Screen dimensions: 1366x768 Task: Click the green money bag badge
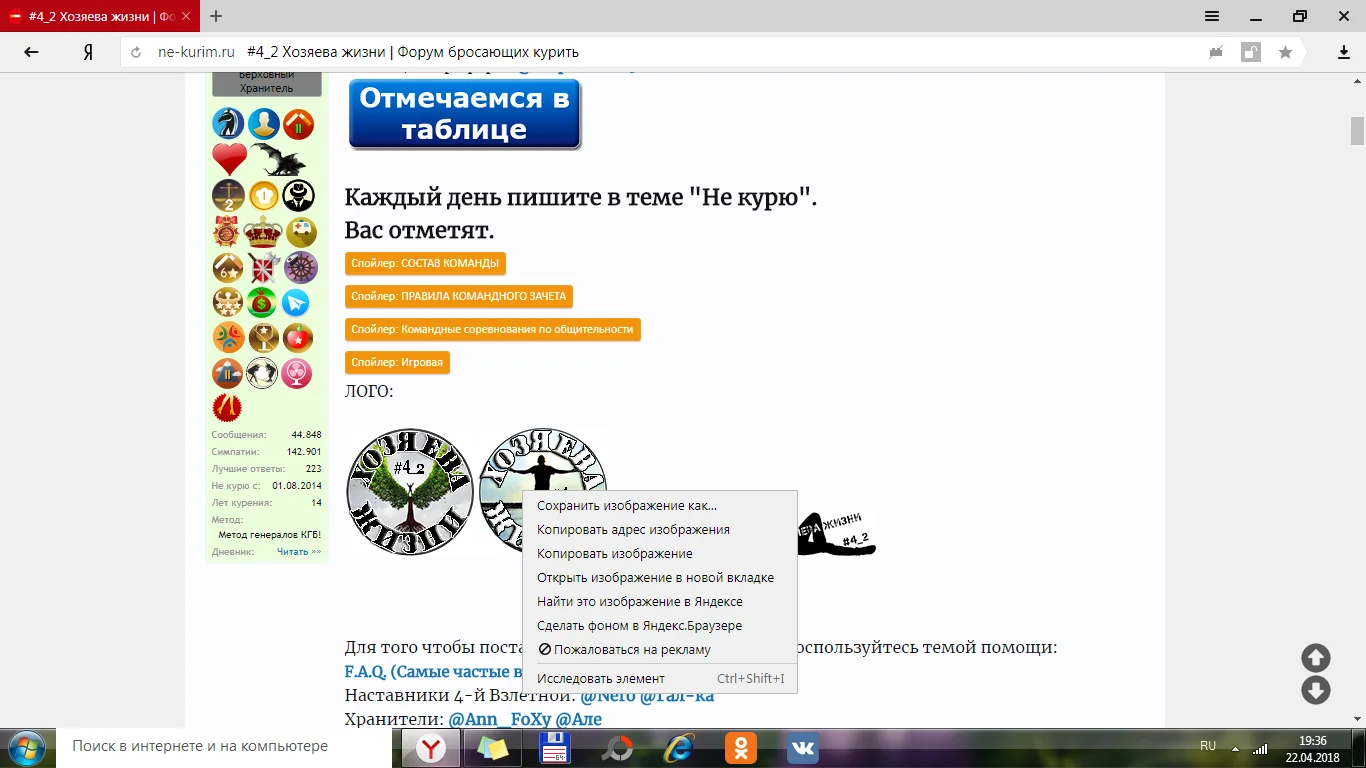262,302
